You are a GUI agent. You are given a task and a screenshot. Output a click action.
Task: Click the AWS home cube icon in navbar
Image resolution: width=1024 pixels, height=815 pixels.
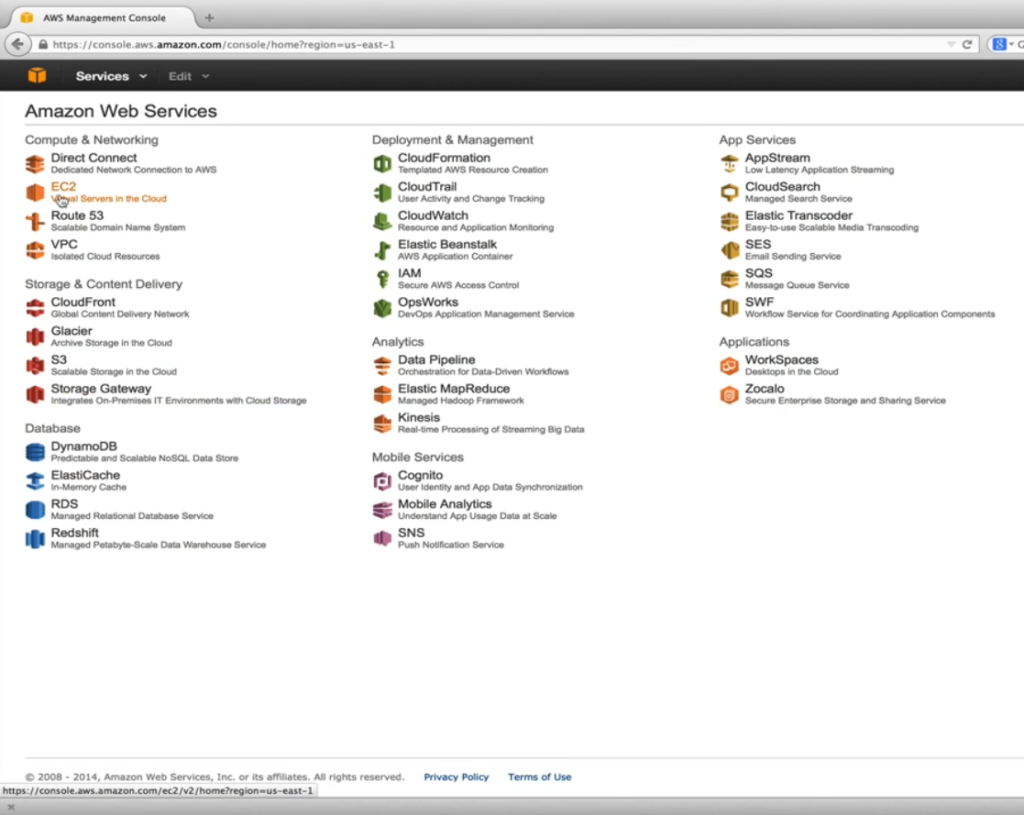pos(37,75)
